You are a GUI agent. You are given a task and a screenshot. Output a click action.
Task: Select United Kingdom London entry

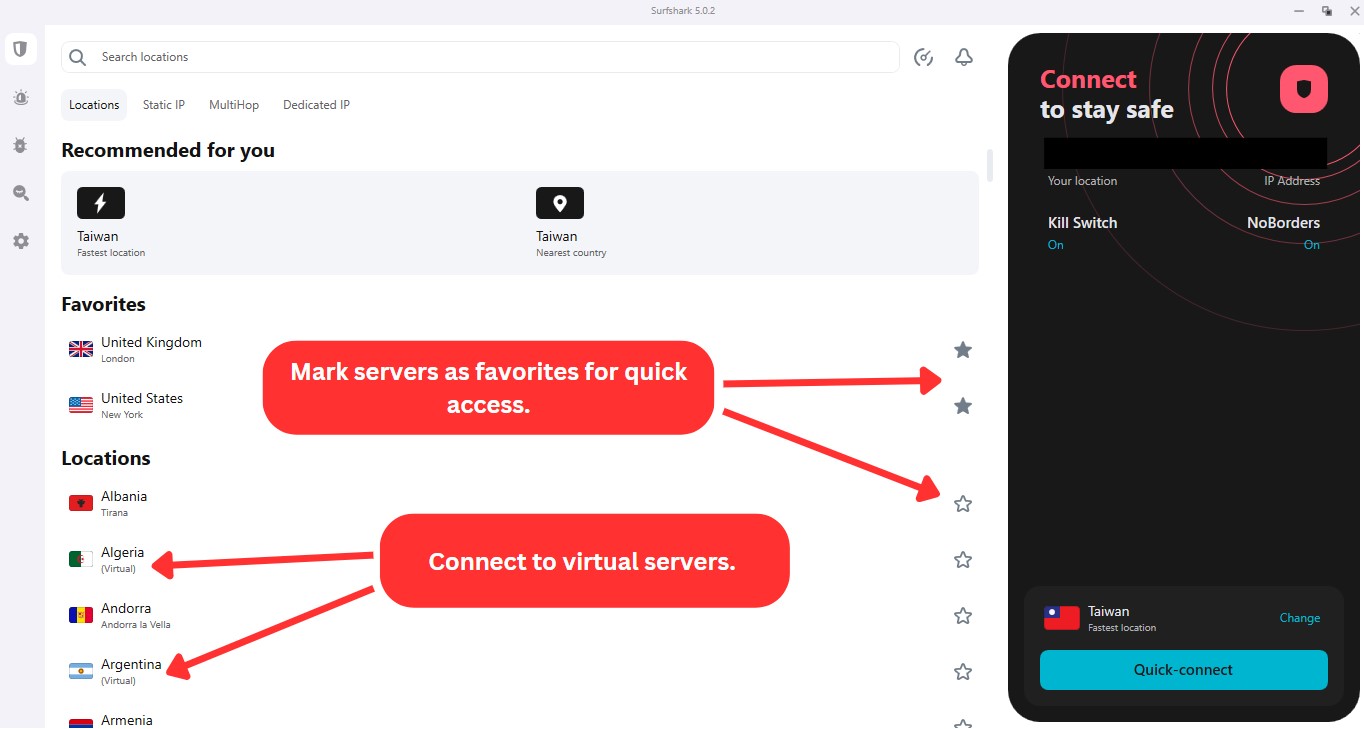(520, 349)
